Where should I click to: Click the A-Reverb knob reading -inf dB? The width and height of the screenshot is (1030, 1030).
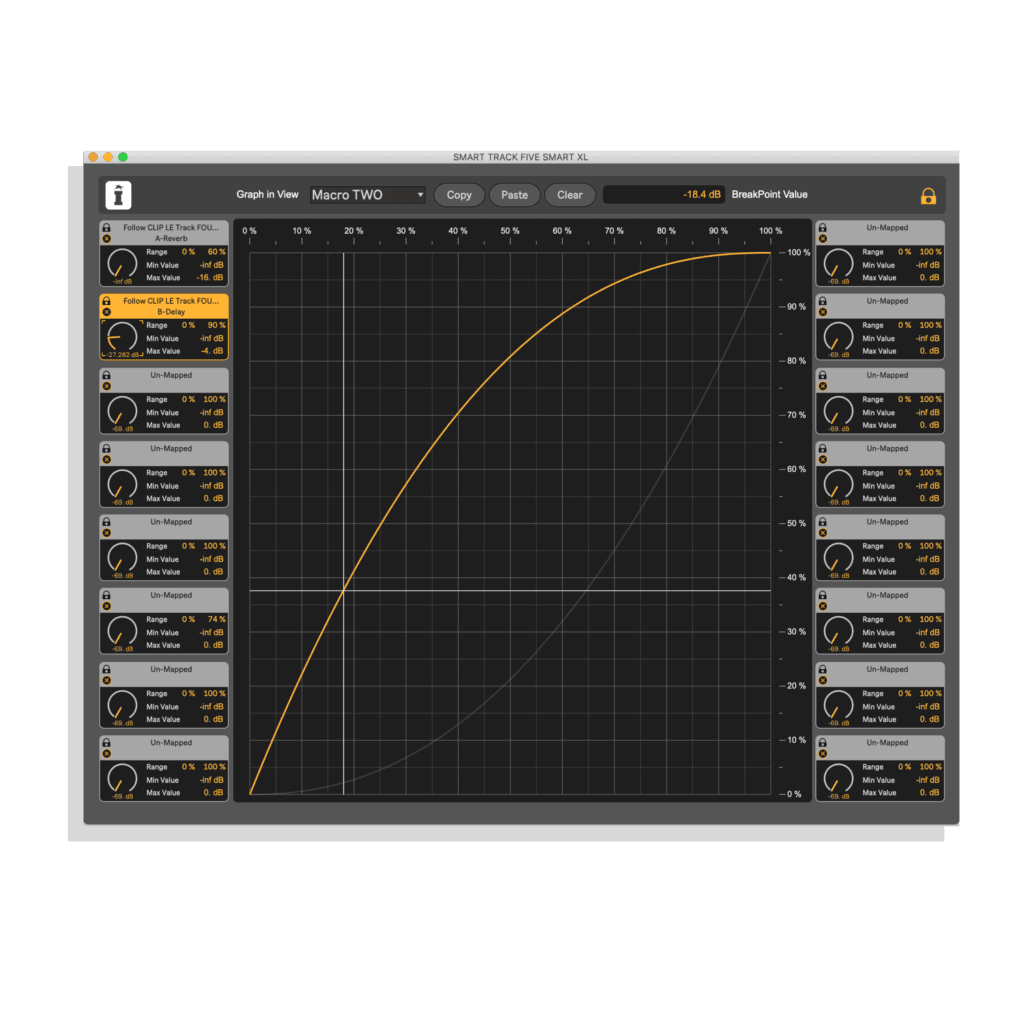pyautogui.click(x=122, y=264)
